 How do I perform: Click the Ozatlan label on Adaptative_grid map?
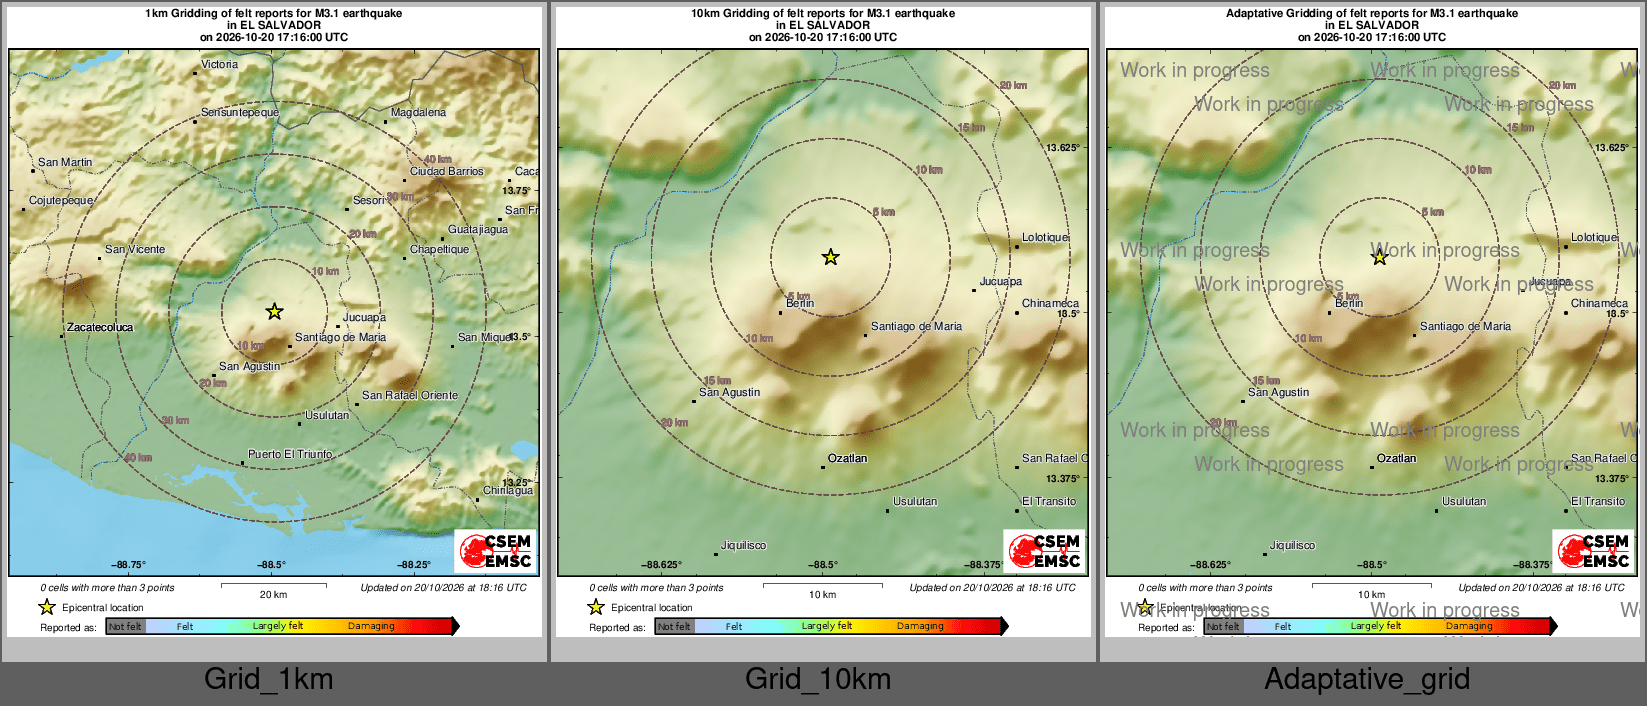tap(1397, 458)
